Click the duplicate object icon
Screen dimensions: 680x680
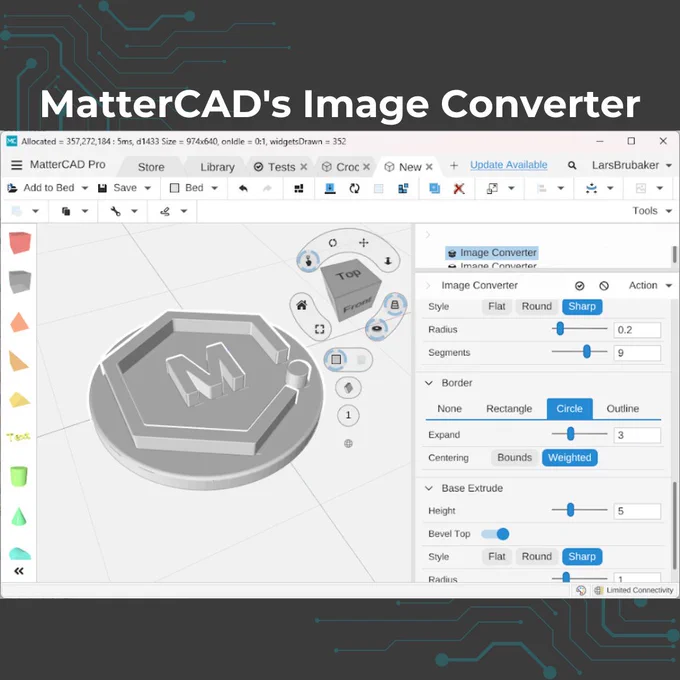click(x=434, y=188)
